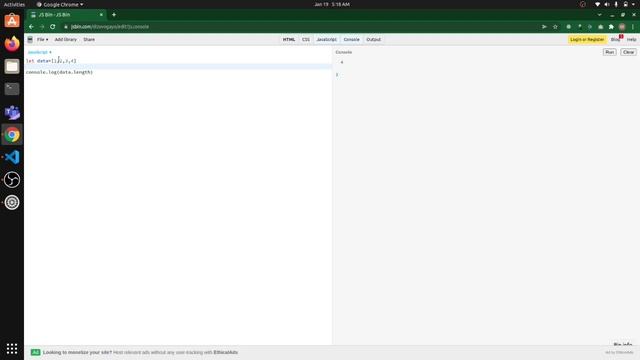This screenshot has width=640, height=360.
Task: Toggle the JavaScript panel
Action: 327,40
